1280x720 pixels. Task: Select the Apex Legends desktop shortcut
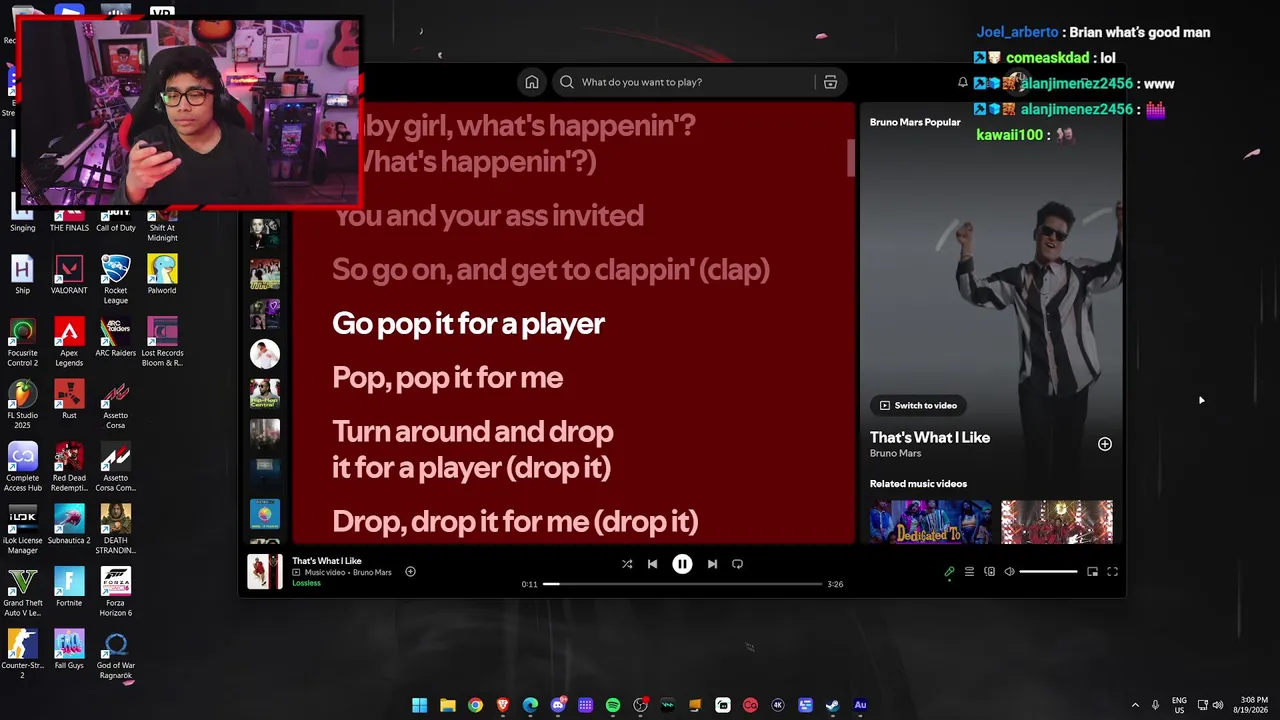69,342
